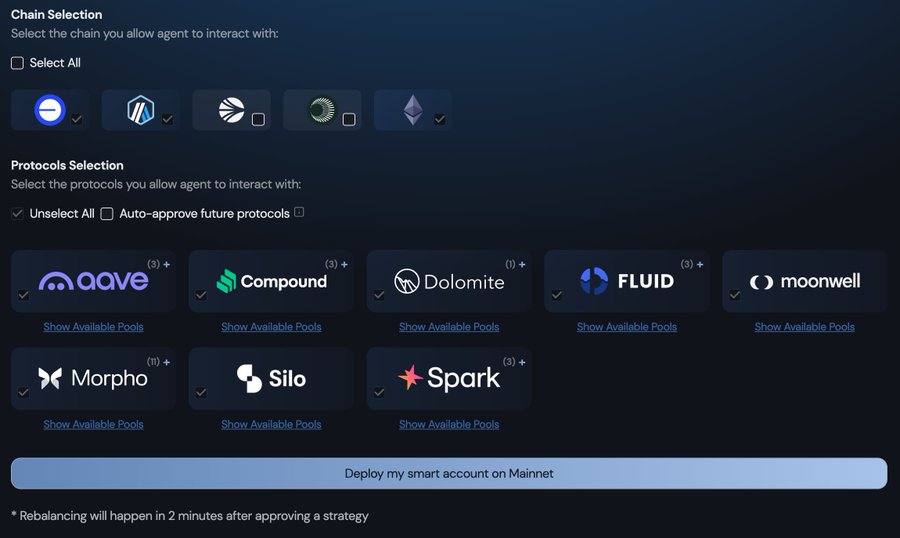Click the Morpho protocol logo
Viewport: 900px width, 538px height.
[x=93, y=378]
